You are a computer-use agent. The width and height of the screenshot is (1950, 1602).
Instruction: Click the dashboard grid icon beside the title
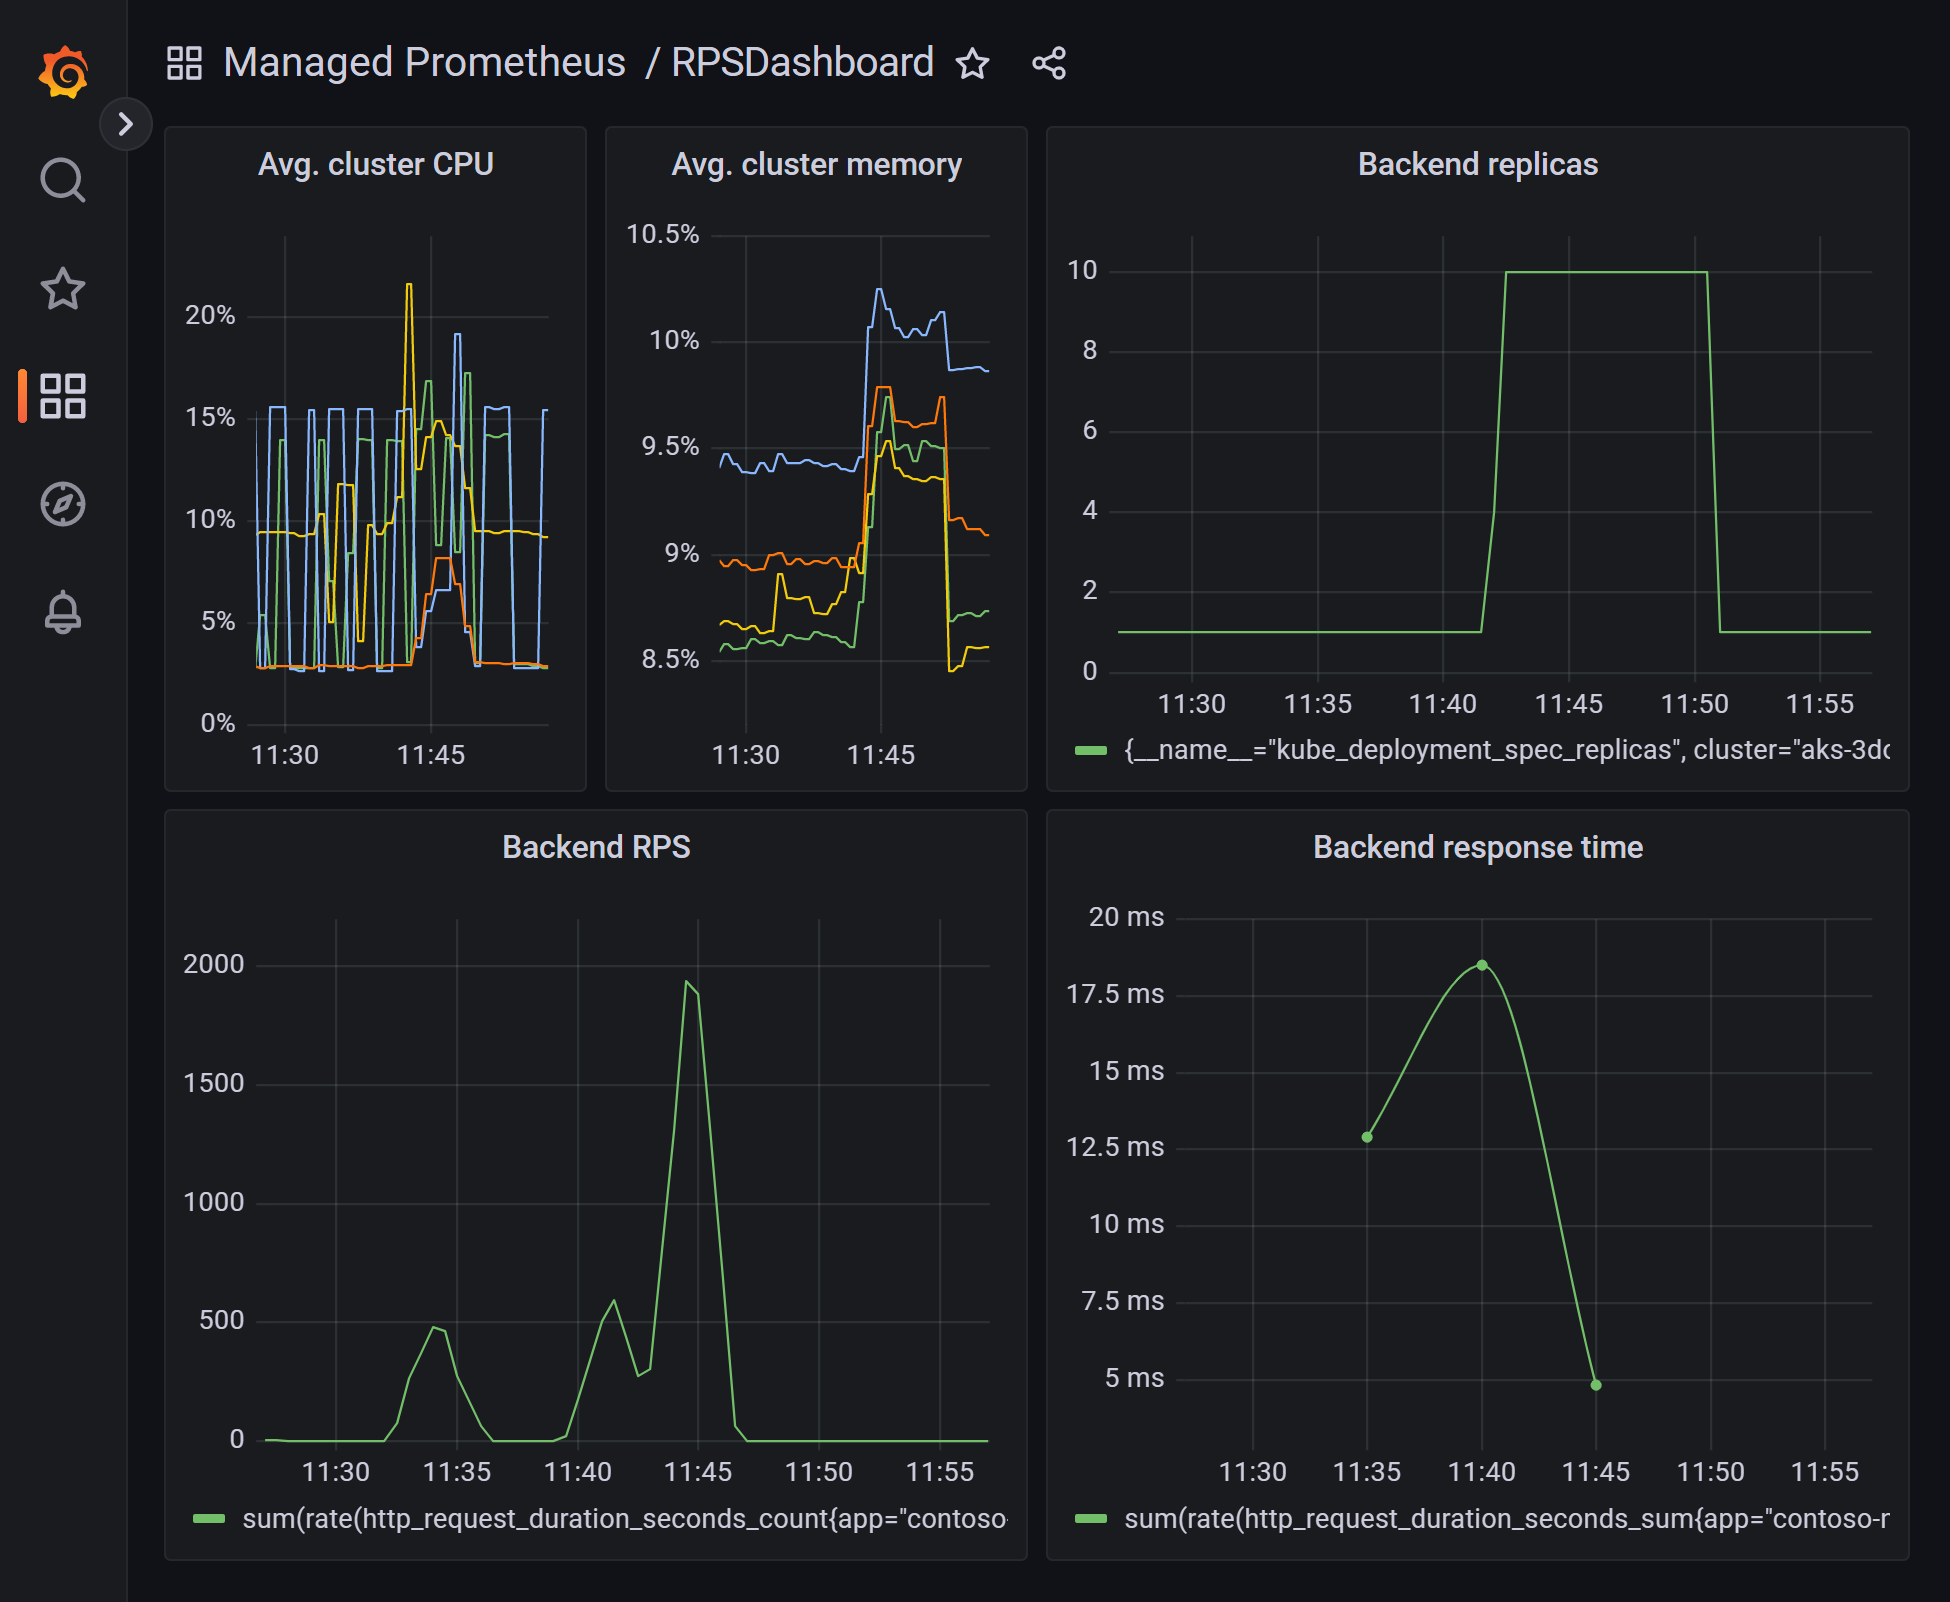[184, 63]
